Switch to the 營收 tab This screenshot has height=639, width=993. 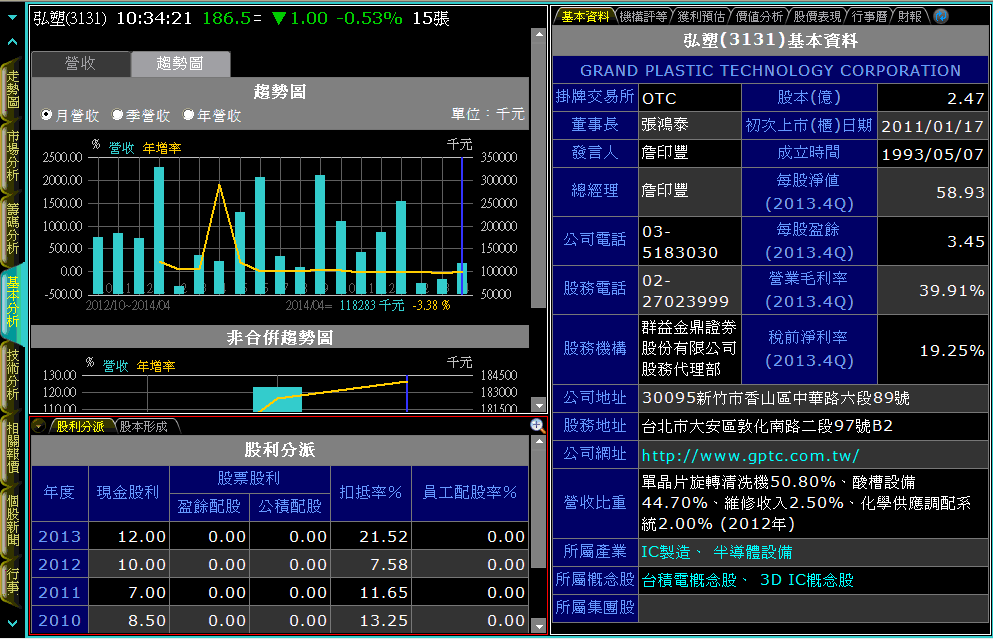(80, 63)
